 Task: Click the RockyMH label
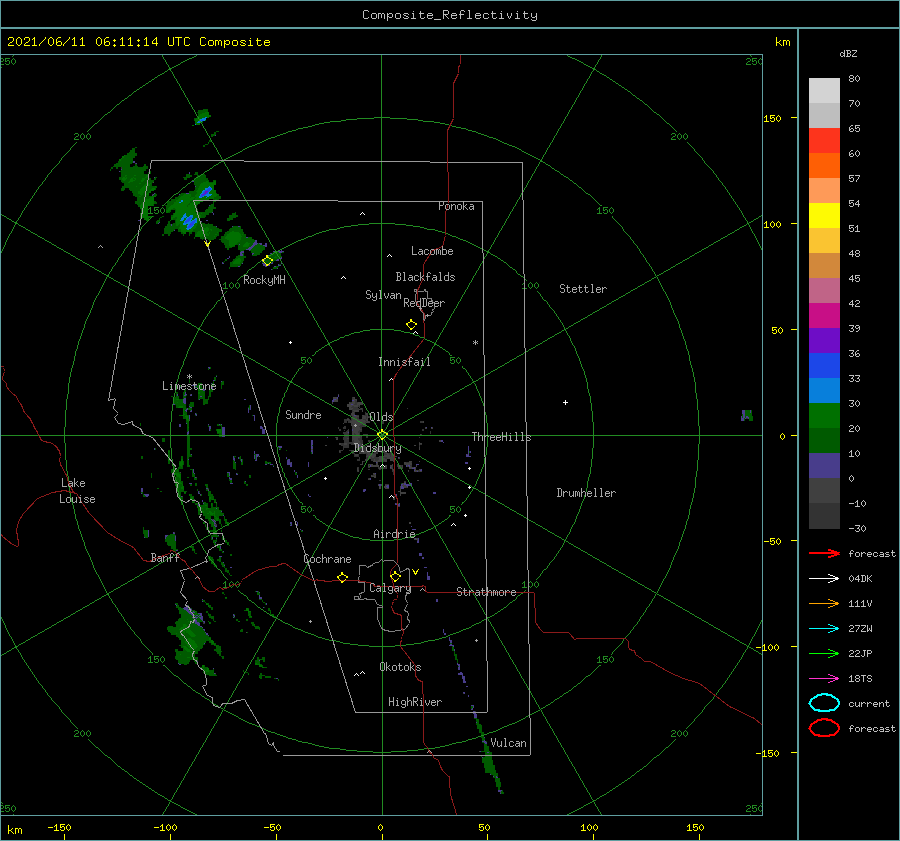(264, 280)
